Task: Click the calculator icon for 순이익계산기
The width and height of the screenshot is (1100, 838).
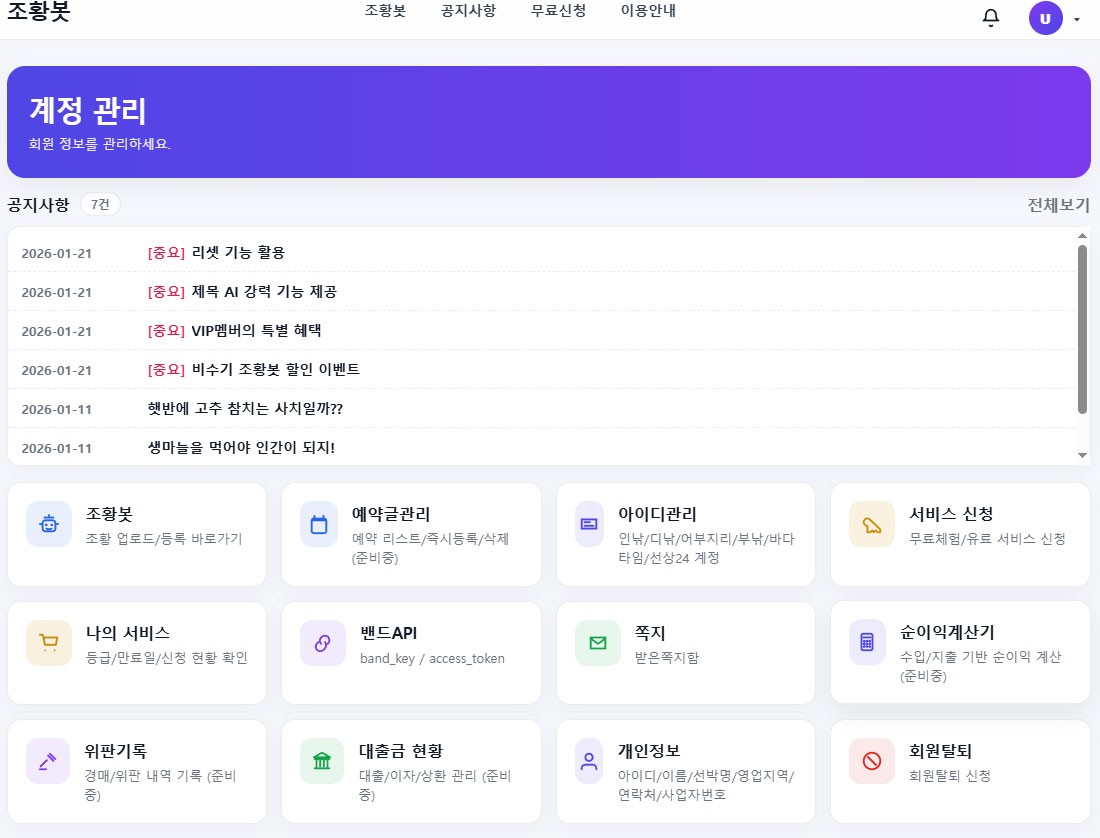Action: [x=867, y=642]
